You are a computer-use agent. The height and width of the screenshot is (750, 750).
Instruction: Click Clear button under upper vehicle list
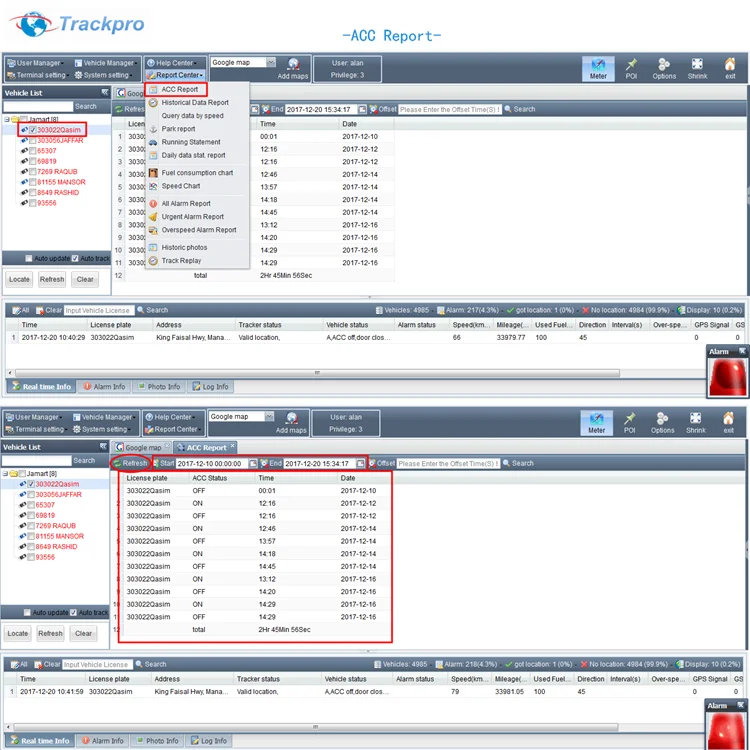85,279
